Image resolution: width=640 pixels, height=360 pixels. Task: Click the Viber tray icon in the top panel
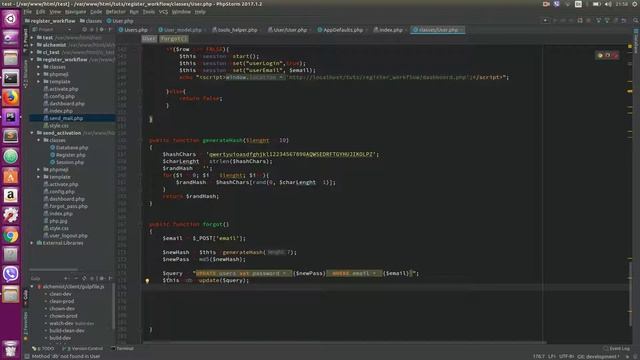pyautogui.click(x=556, y=4)
